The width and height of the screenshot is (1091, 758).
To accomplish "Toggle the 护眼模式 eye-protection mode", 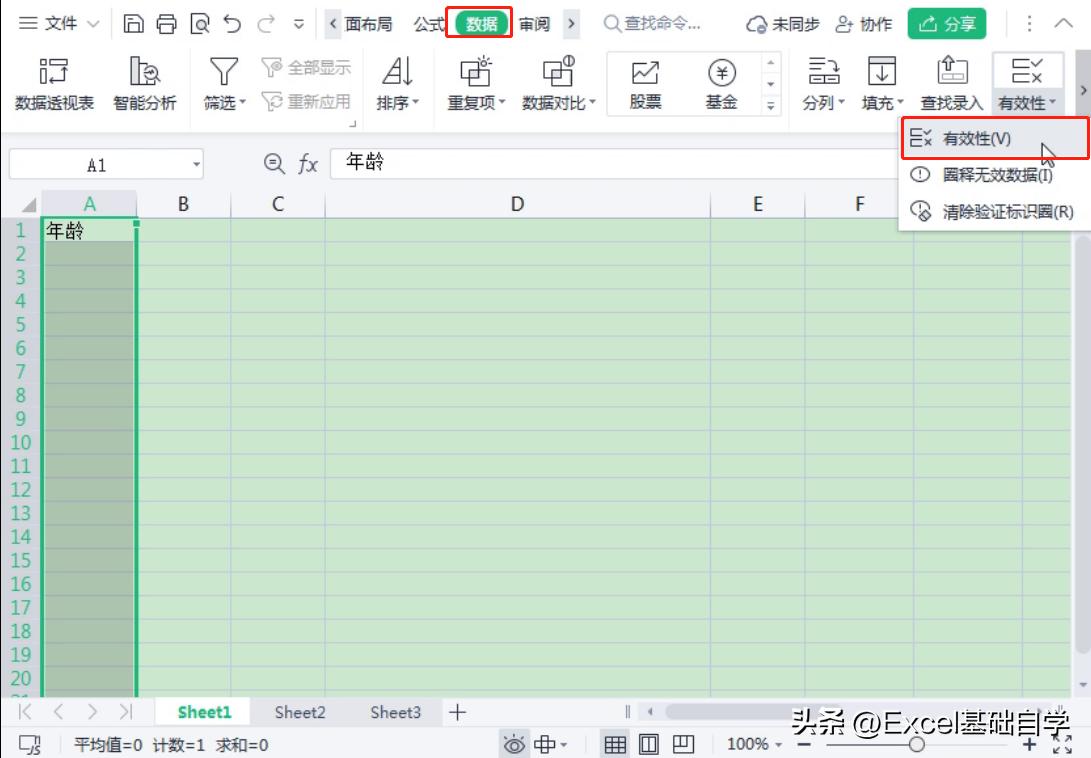I will click(x=514, y=744).
